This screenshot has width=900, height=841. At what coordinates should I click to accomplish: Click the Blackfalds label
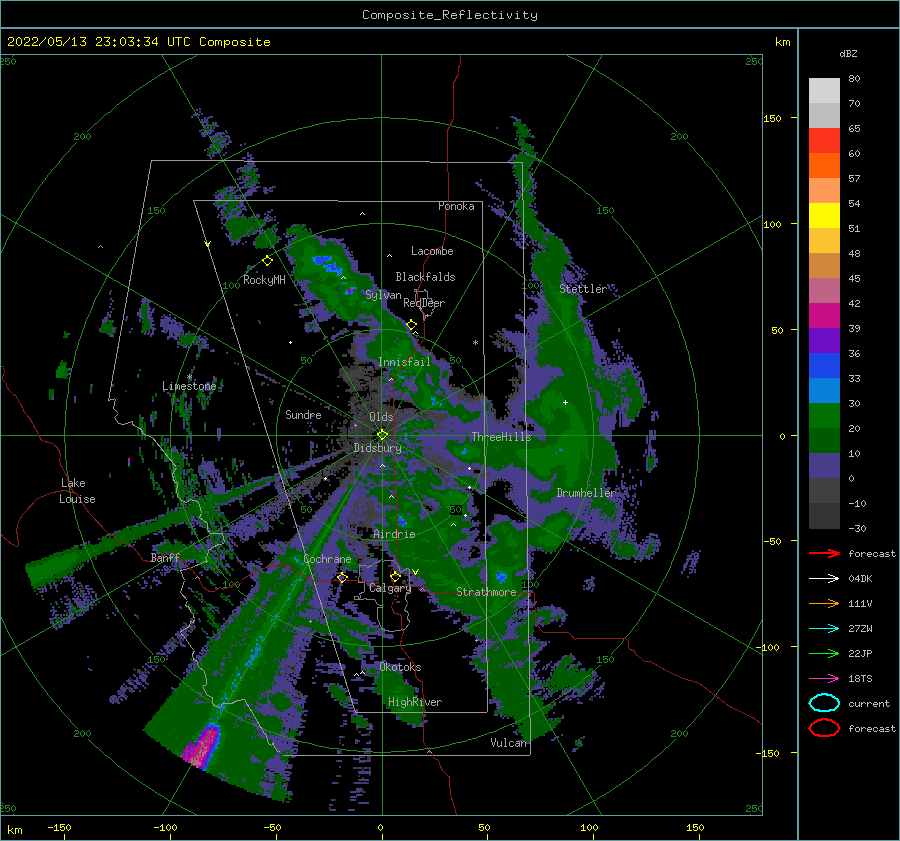tap(425, 277)
